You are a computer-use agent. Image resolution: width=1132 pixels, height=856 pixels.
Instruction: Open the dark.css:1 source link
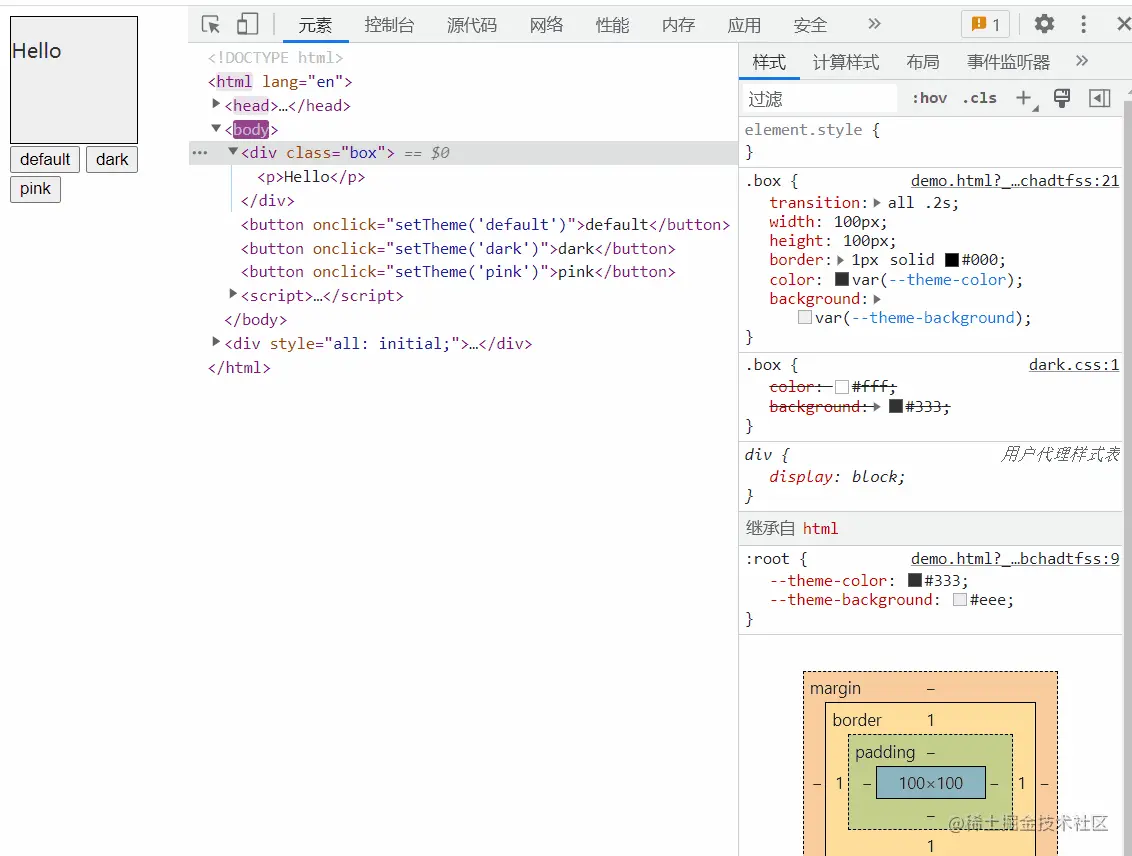1074,365
